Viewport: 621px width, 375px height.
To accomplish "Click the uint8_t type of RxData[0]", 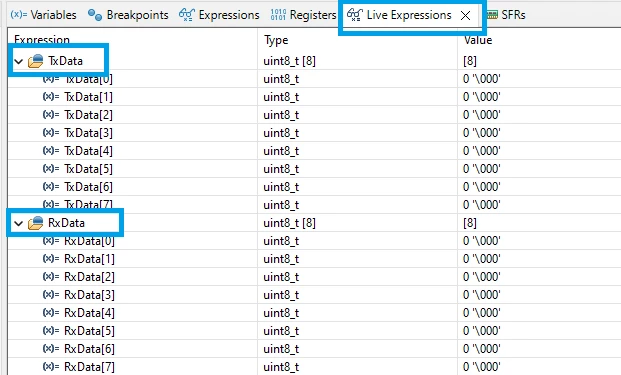I will click(x=281, y=241).
